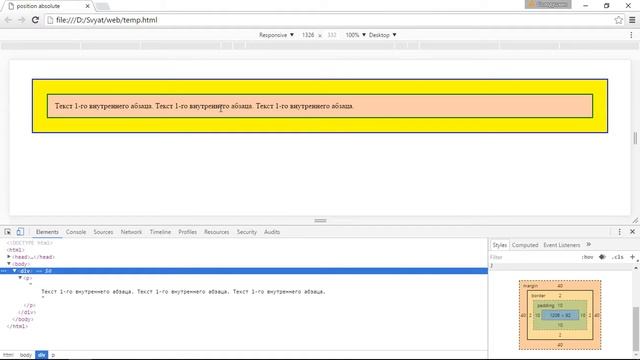Switch to the Audits tab
This screenshot has height=360, width=640.
pos(272,232)
